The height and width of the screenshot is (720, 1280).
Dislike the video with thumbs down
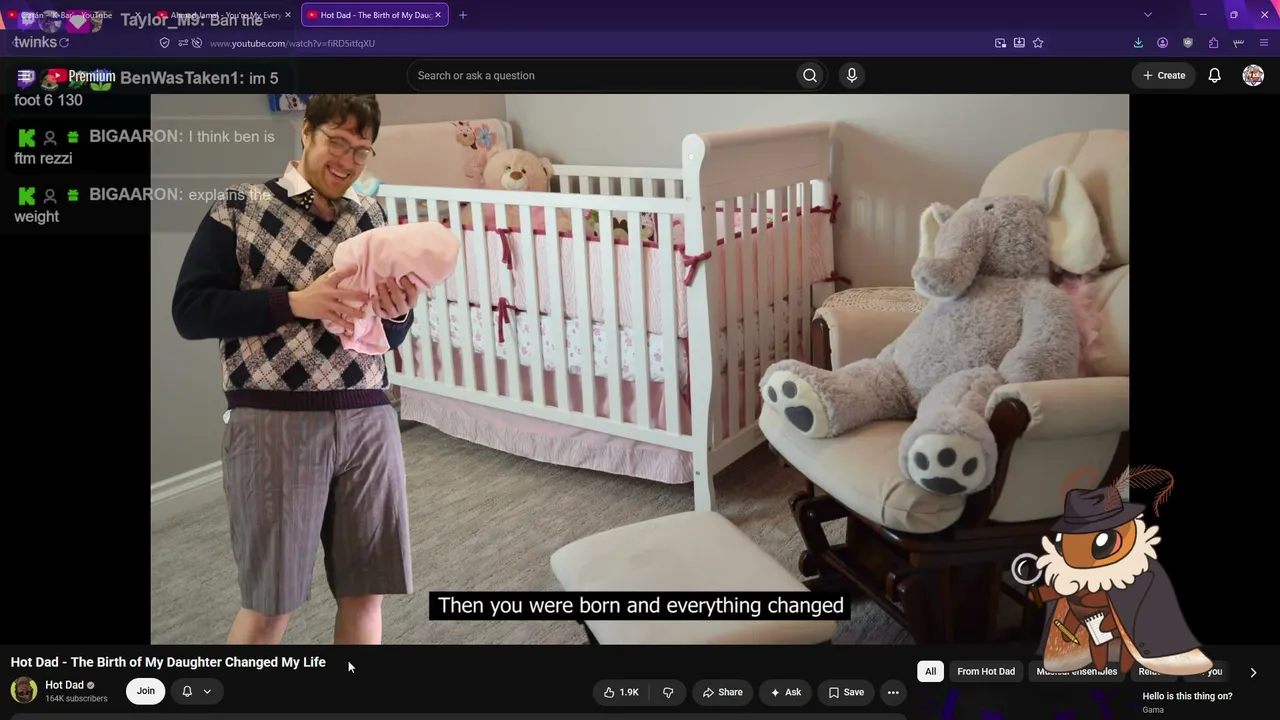pyautogui.click(x=668, y=692)
